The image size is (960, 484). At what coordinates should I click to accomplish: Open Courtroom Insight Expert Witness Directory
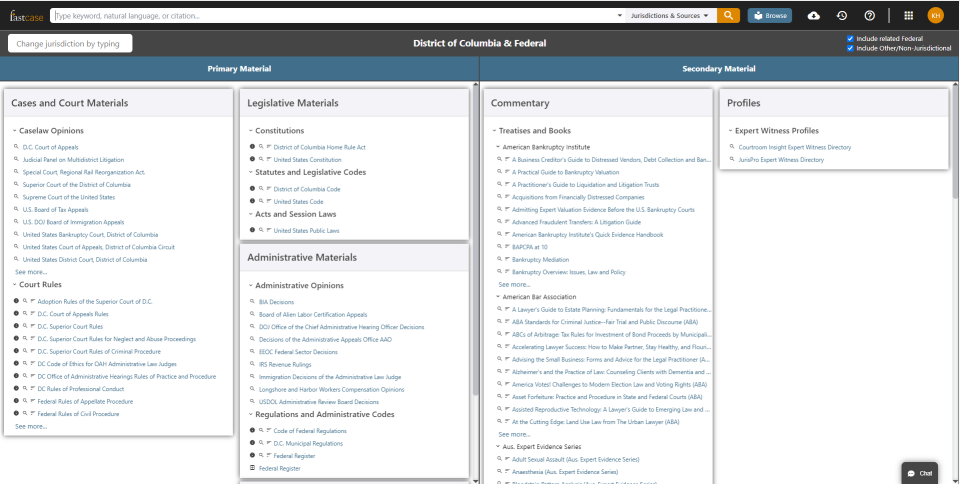pos(795,147)
